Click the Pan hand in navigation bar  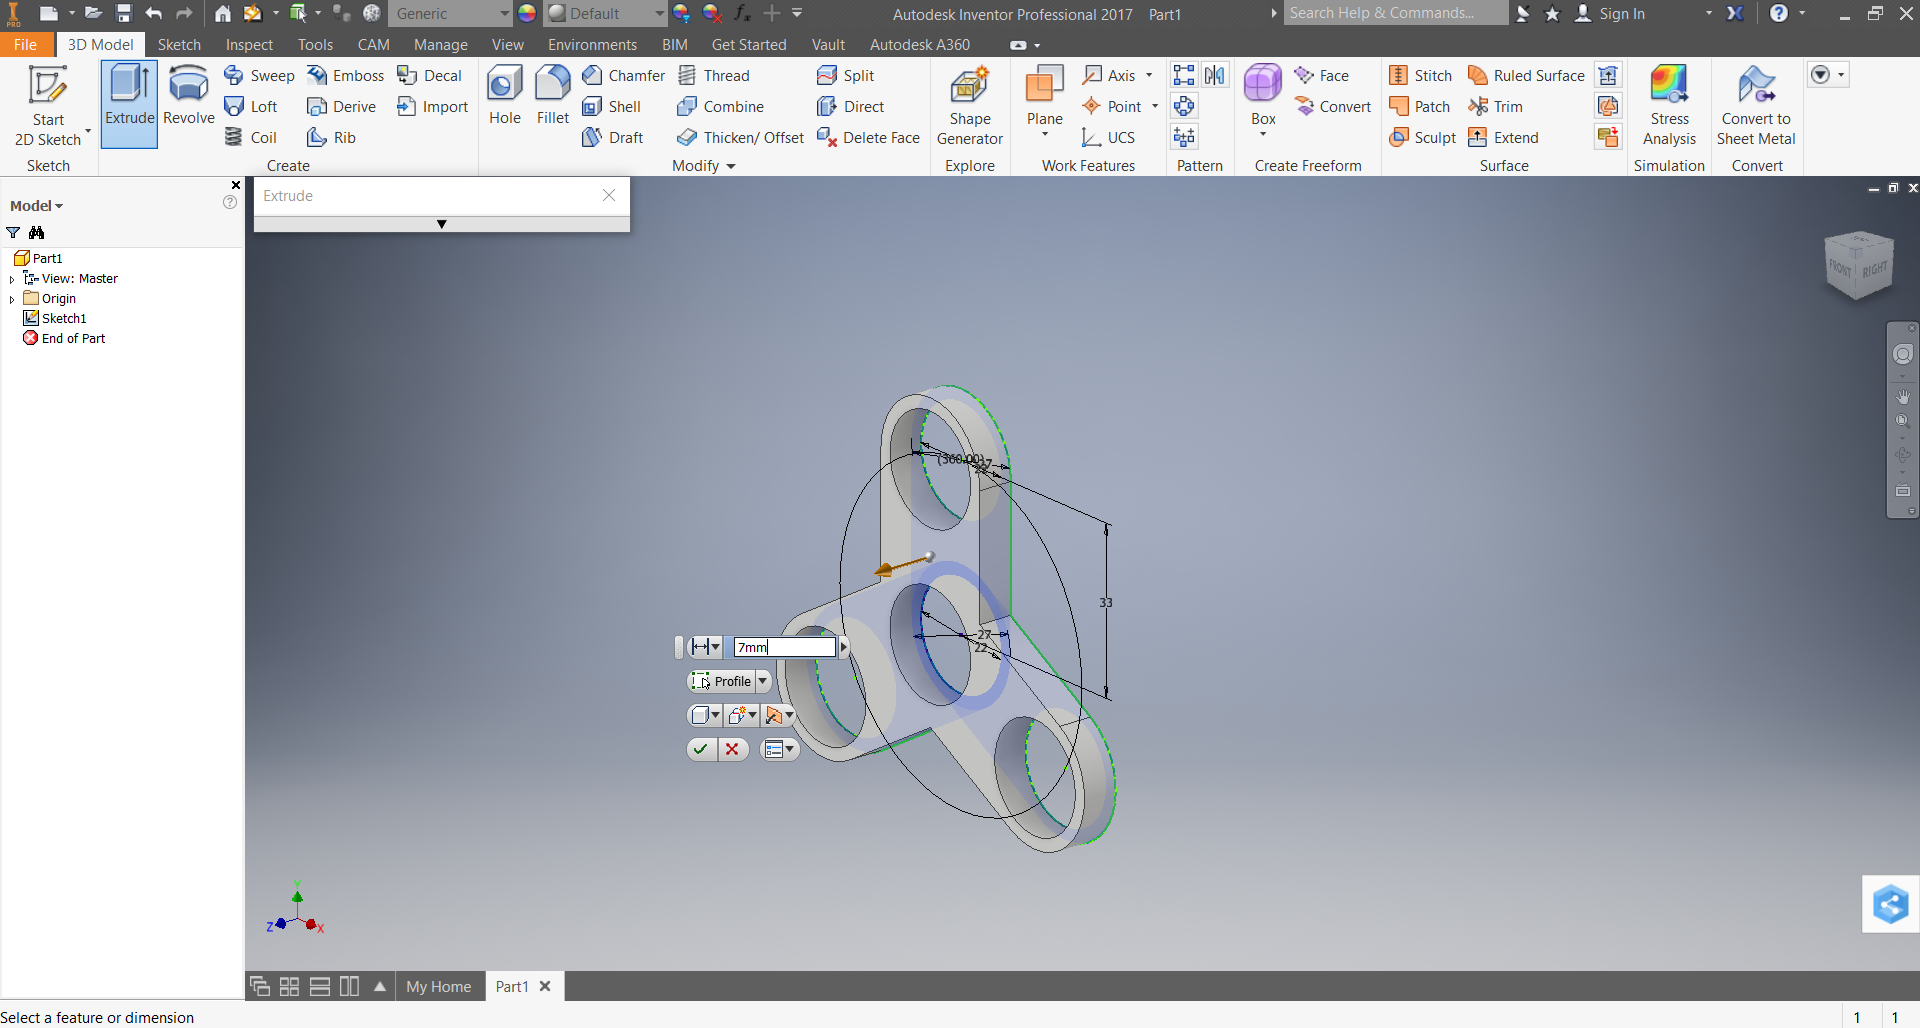click(1903, 397)
